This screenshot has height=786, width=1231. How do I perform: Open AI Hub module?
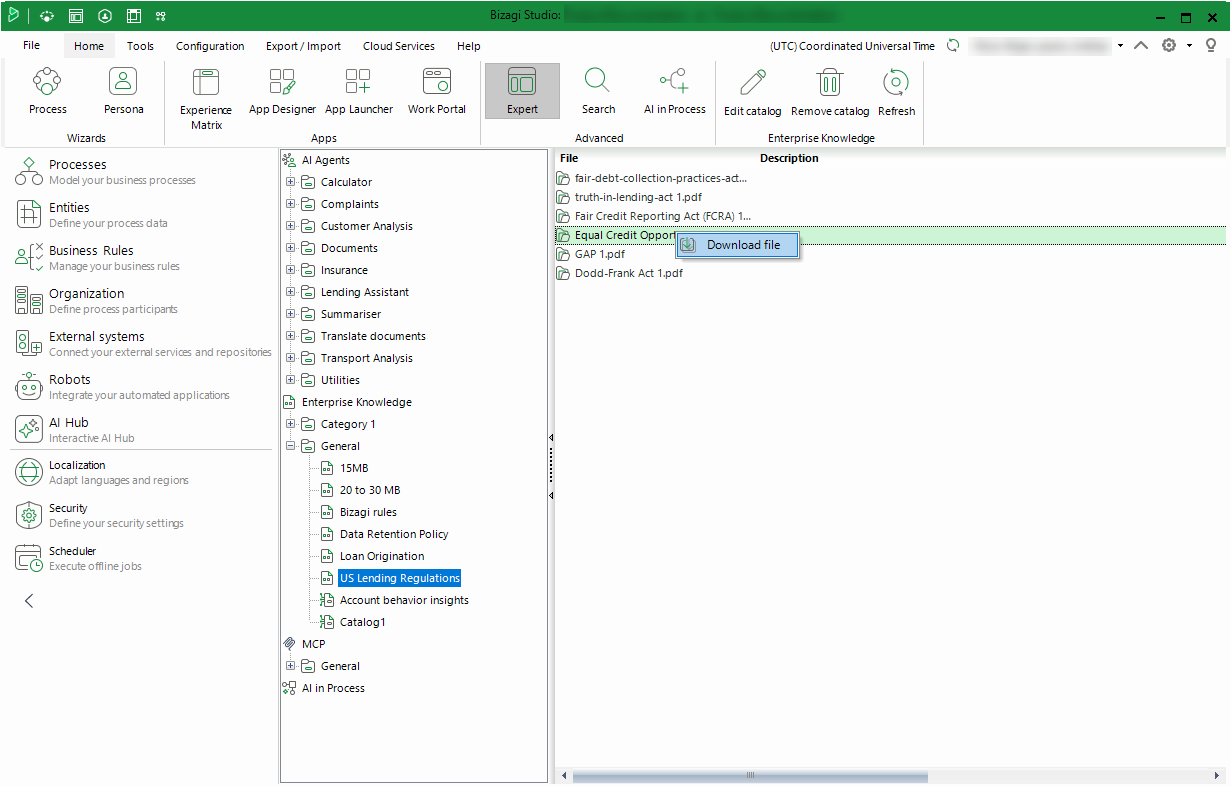[75, 429]
